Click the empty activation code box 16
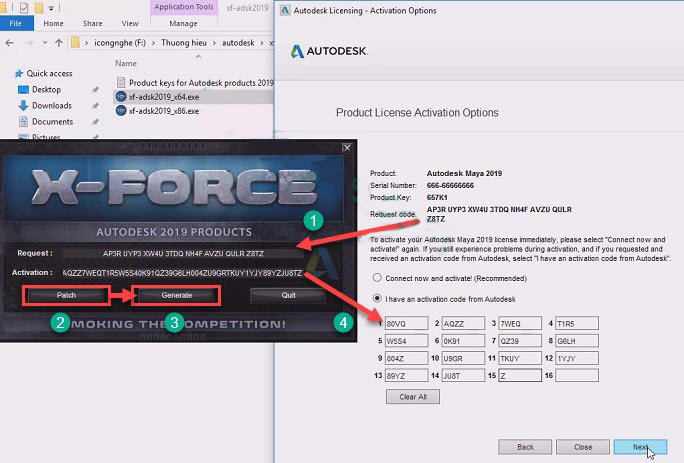Viewport: 684px width, 463px height. [x=577, y=375]
